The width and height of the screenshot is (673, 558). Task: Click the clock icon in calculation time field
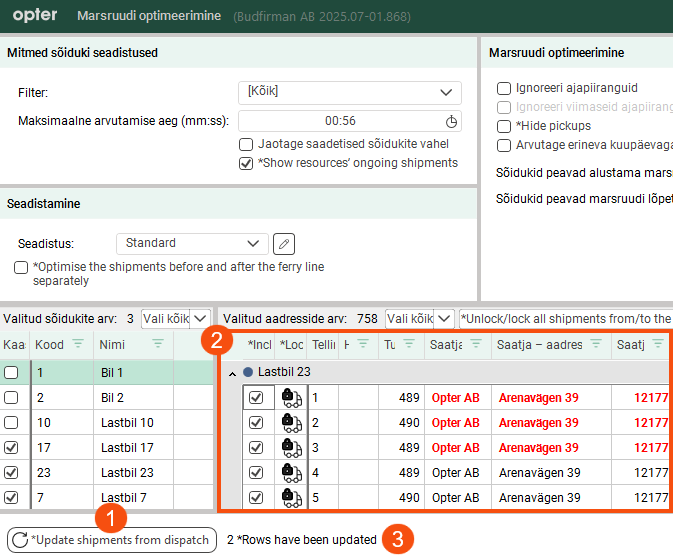click(451, 121)
